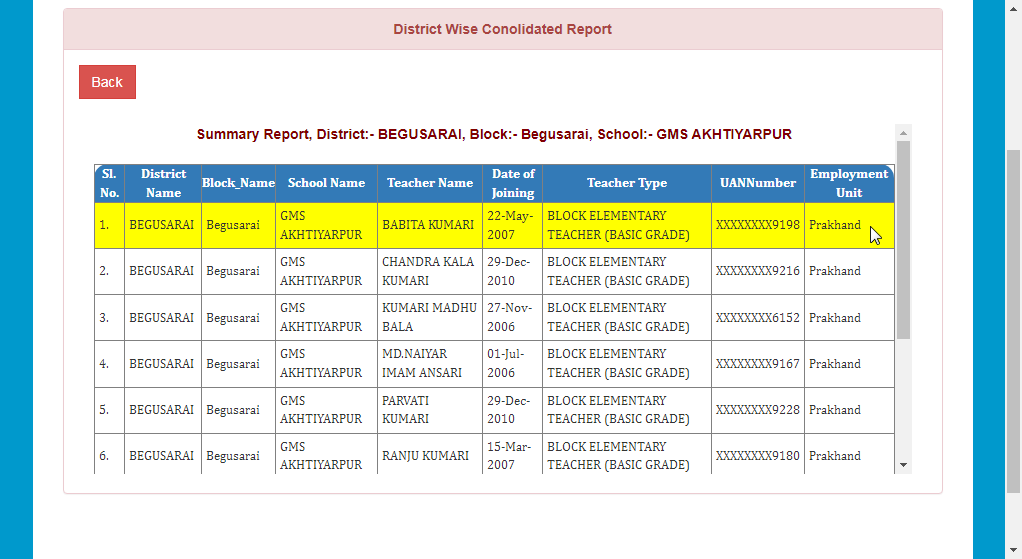Click teacher type cell in Babita Kumari row
1022x559 pixels.
[x=627, y=225]
